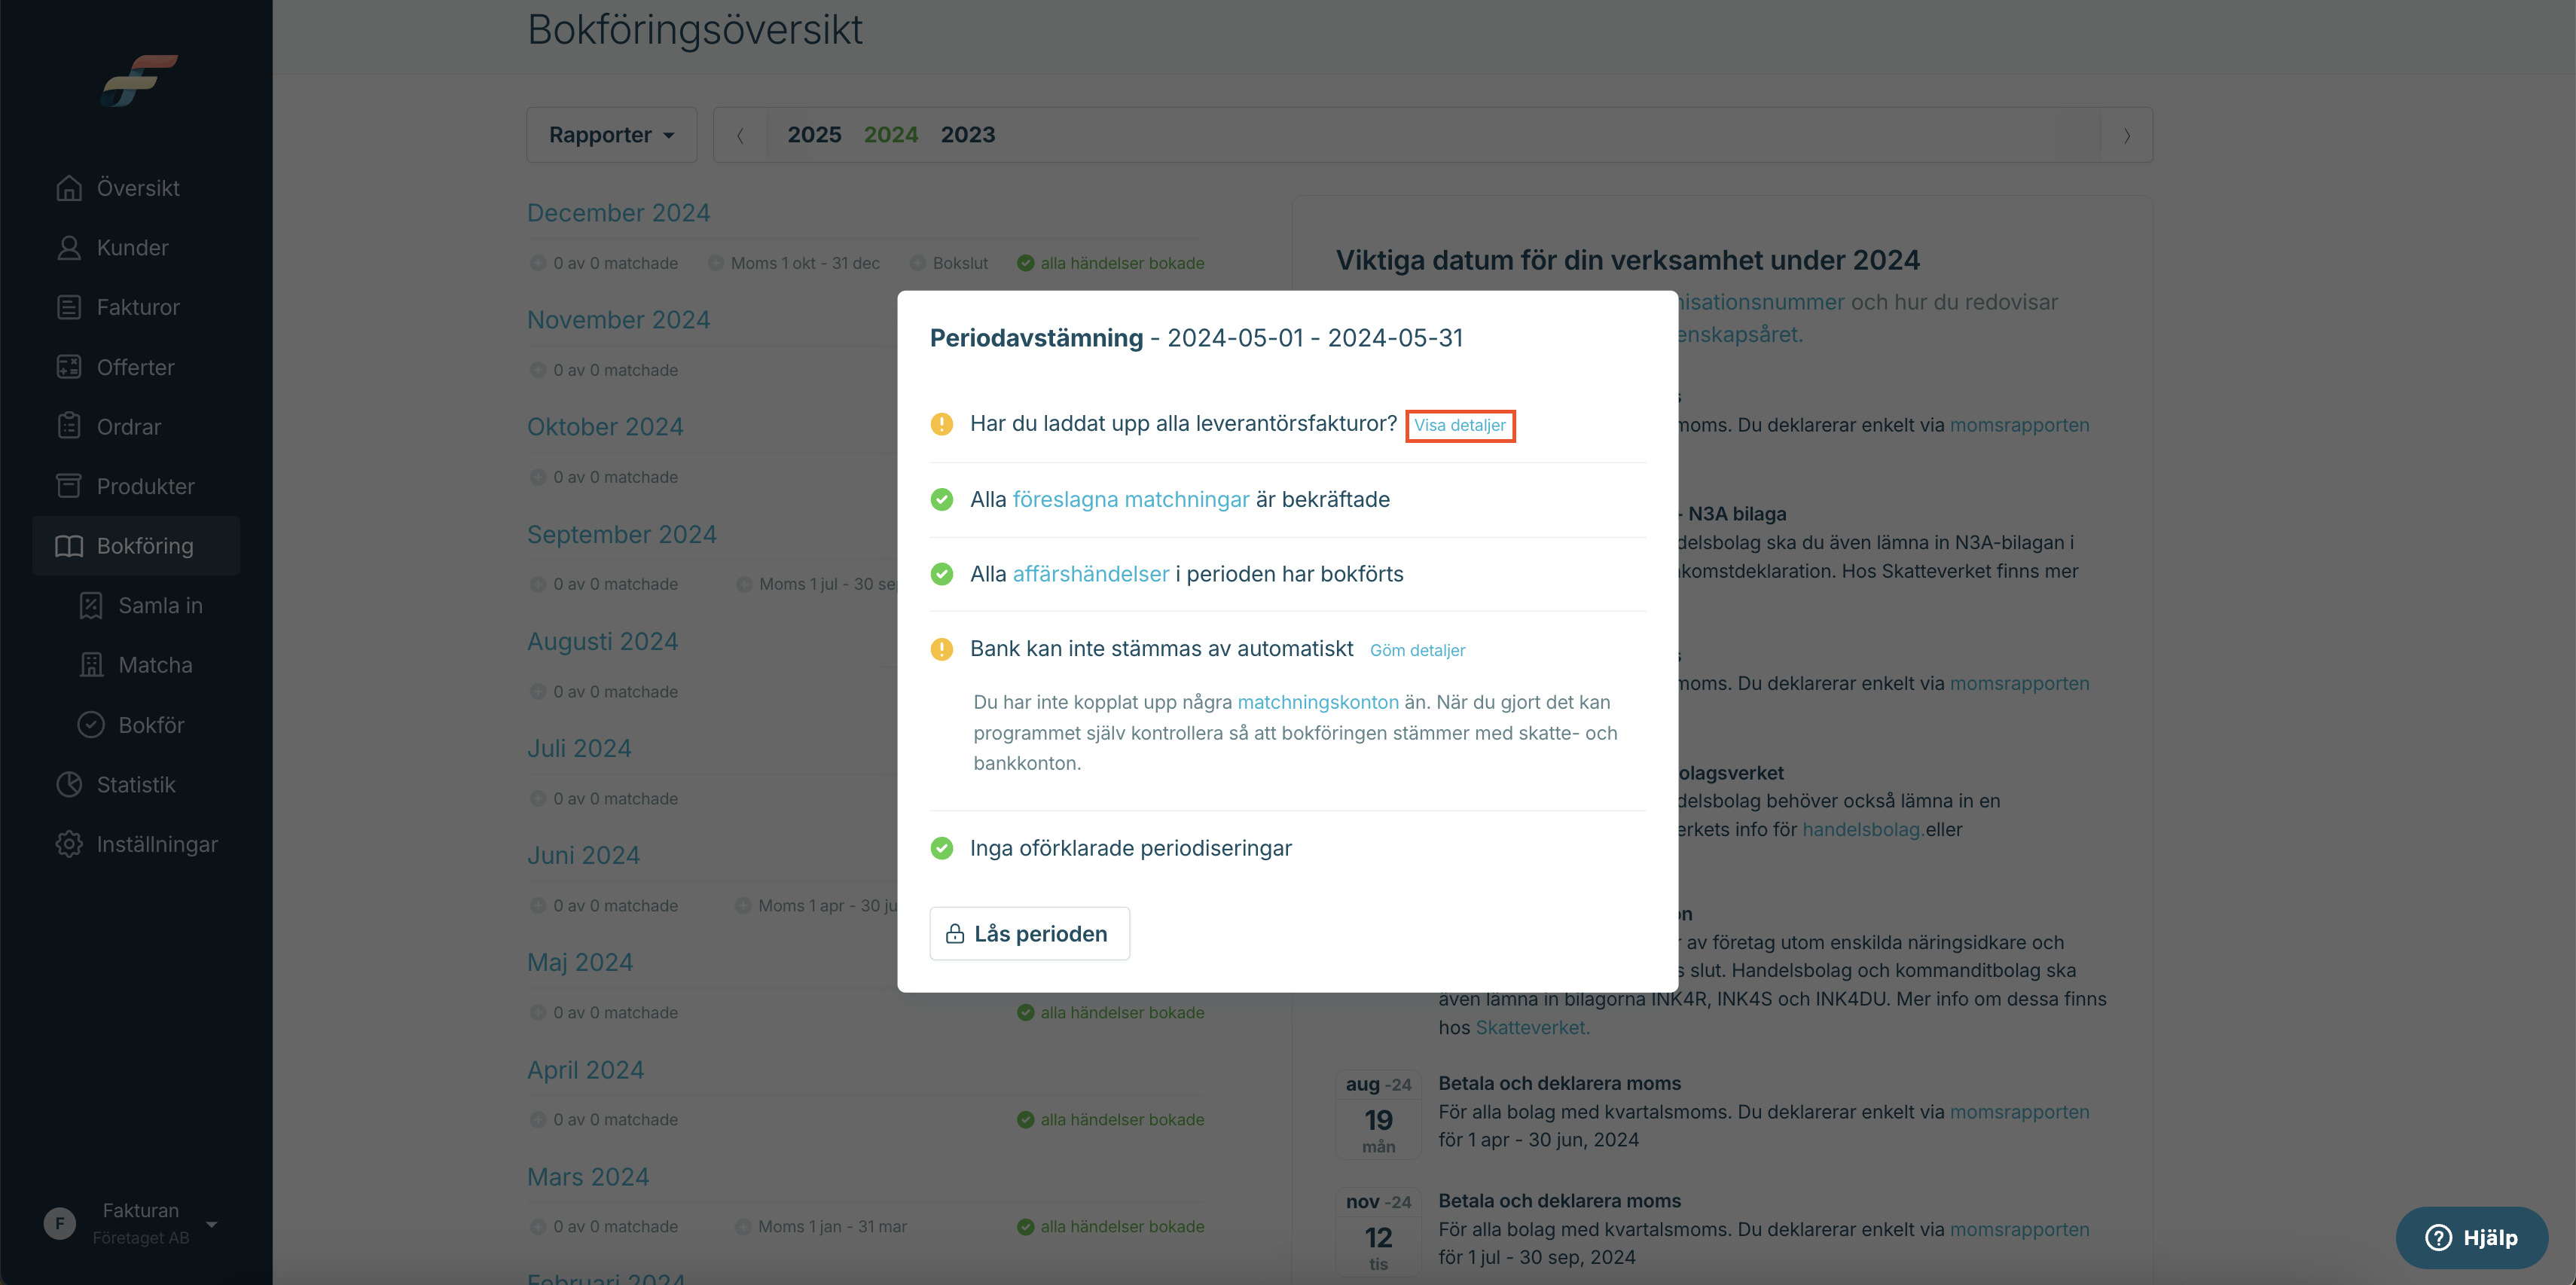The image size is (2576, 1285).
Task: Open the Hjälp help widget
Action: (2471, 1238)
